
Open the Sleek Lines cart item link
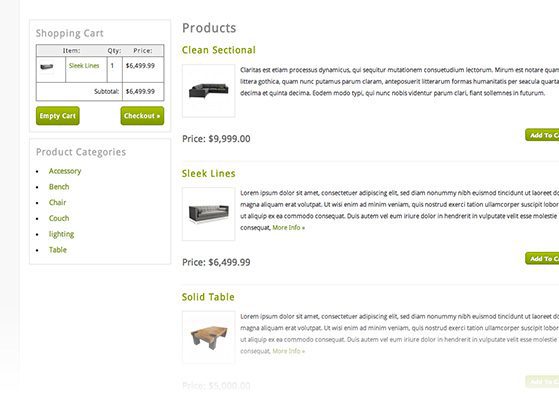pyautogui.click(x=84, y=66)
